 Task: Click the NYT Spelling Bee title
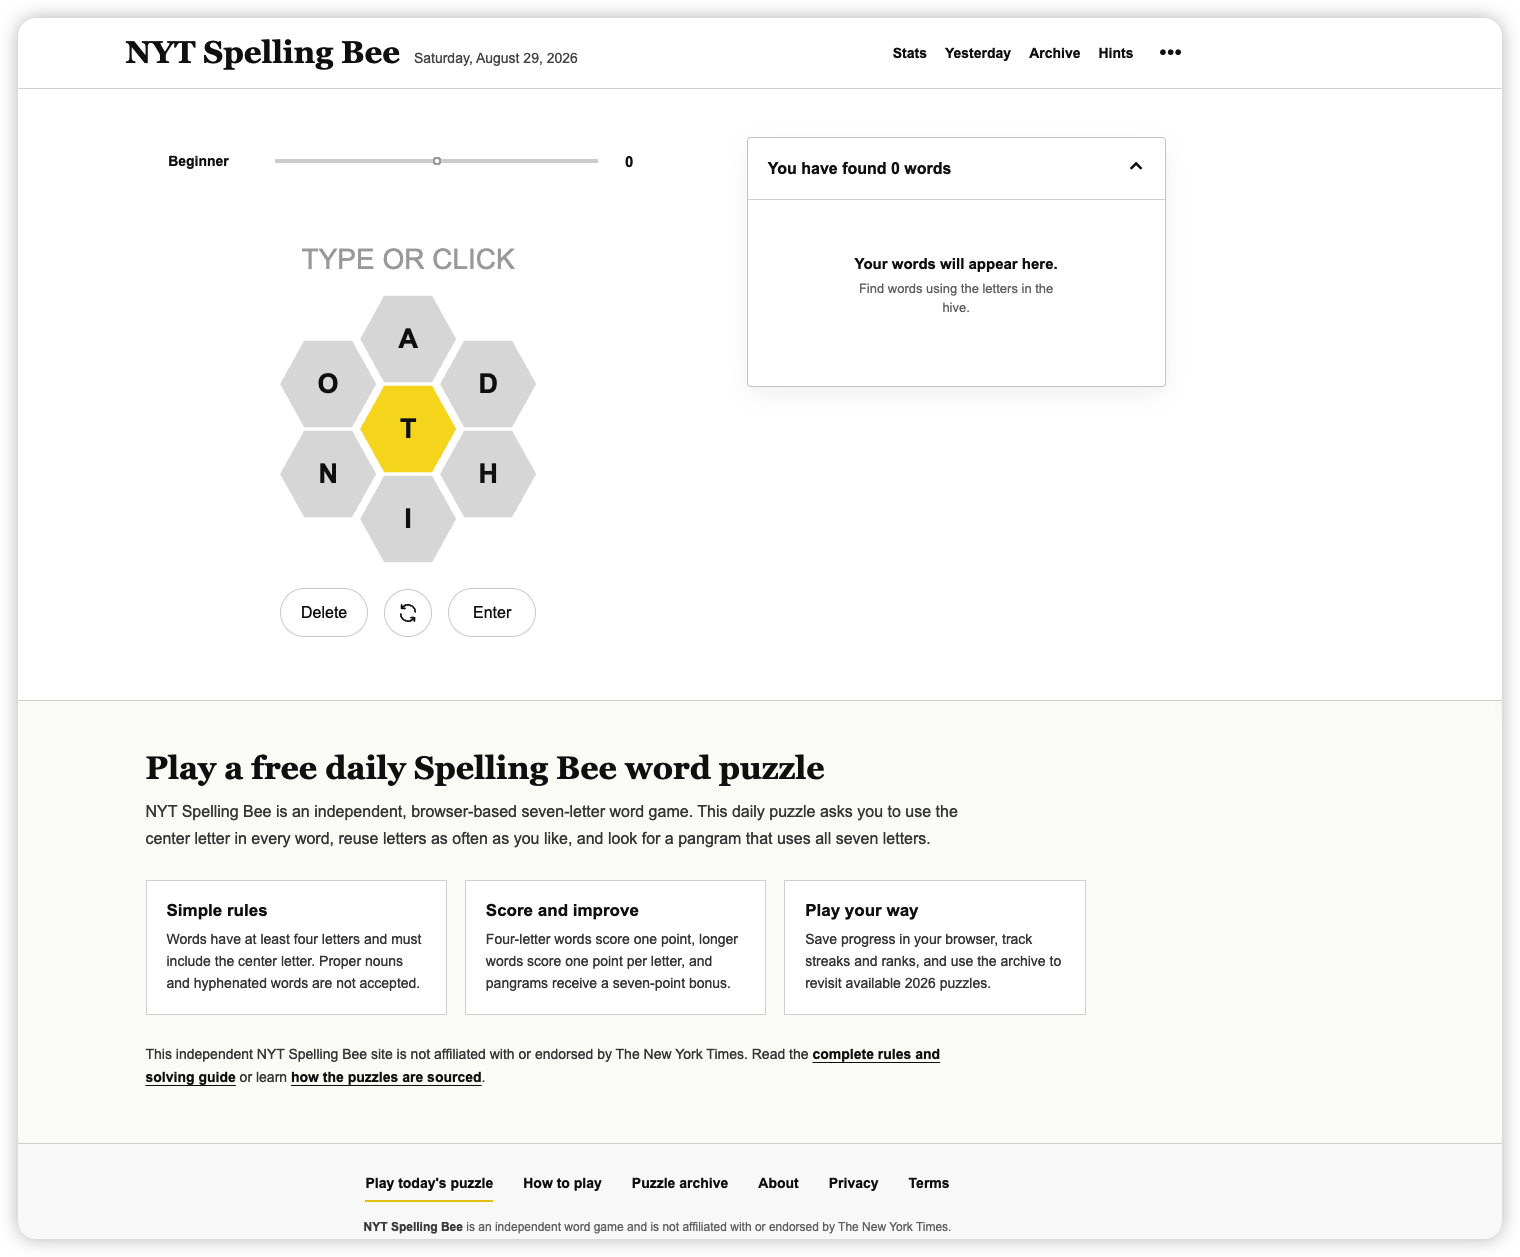pyautogui.click(x=263, y=52)
